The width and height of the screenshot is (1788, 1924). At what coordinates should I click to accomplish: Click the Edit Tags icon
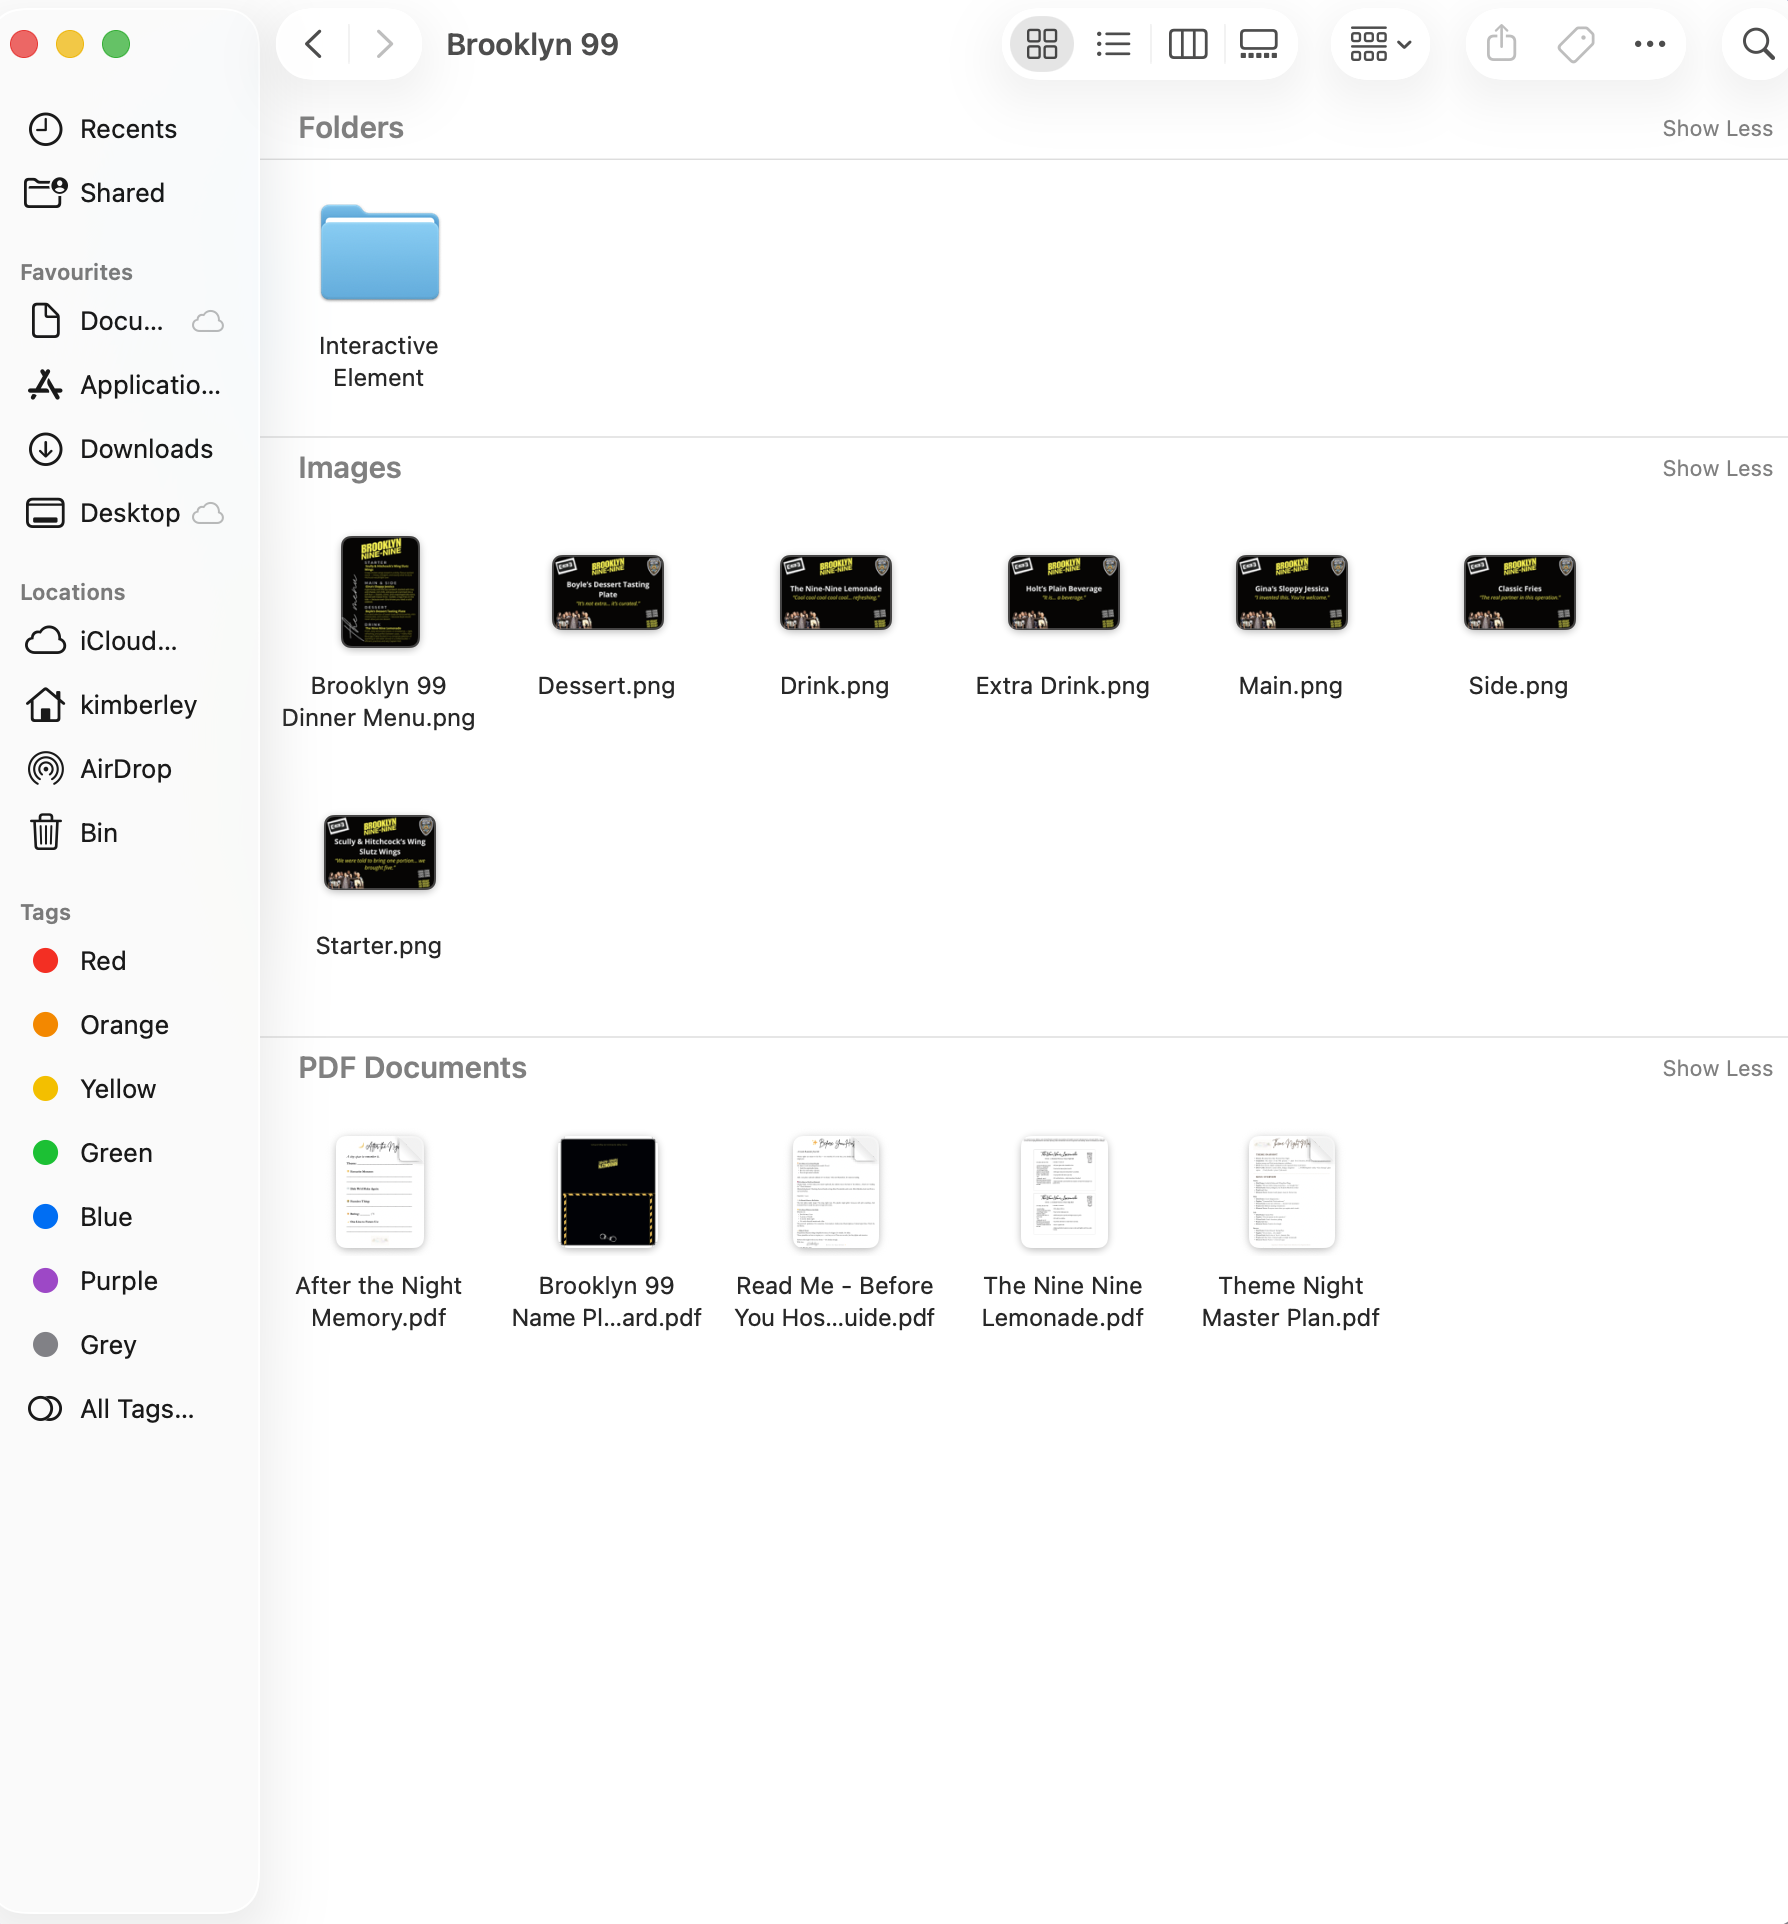pos(1575,44)
